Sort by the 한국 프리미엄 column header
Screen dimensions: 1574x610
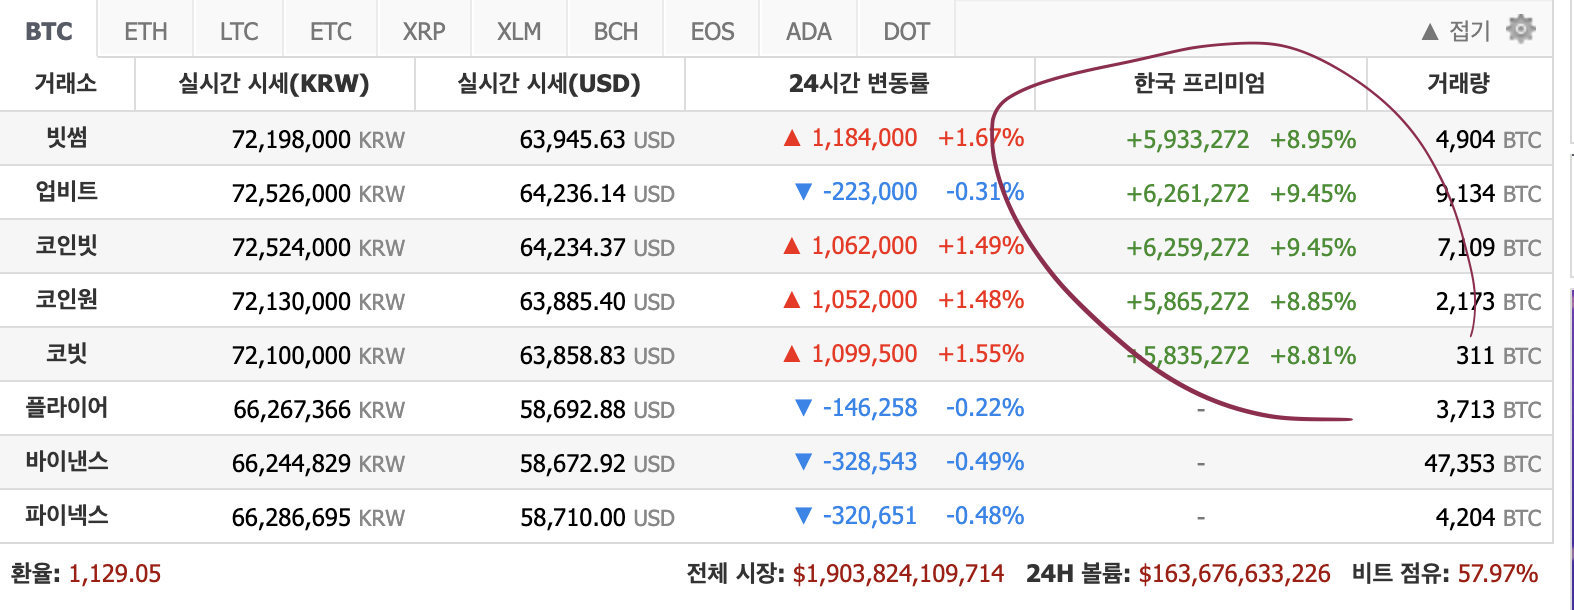tap(1197, 84)
